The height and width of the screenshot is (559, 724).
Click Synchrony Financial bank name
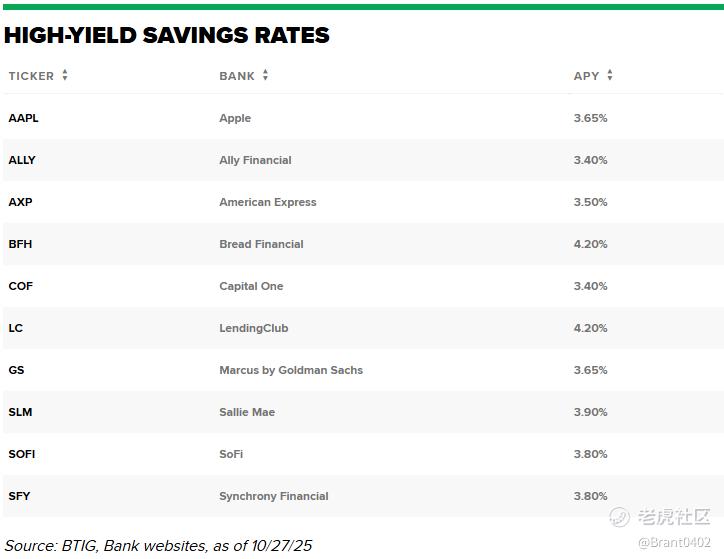tap(274, 496)
